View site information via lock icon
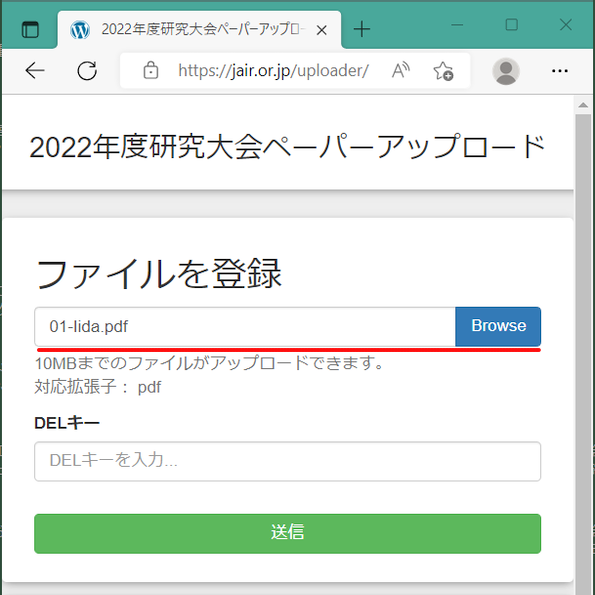595x595 pixels. pyautogui.click(x=151, y=71)
